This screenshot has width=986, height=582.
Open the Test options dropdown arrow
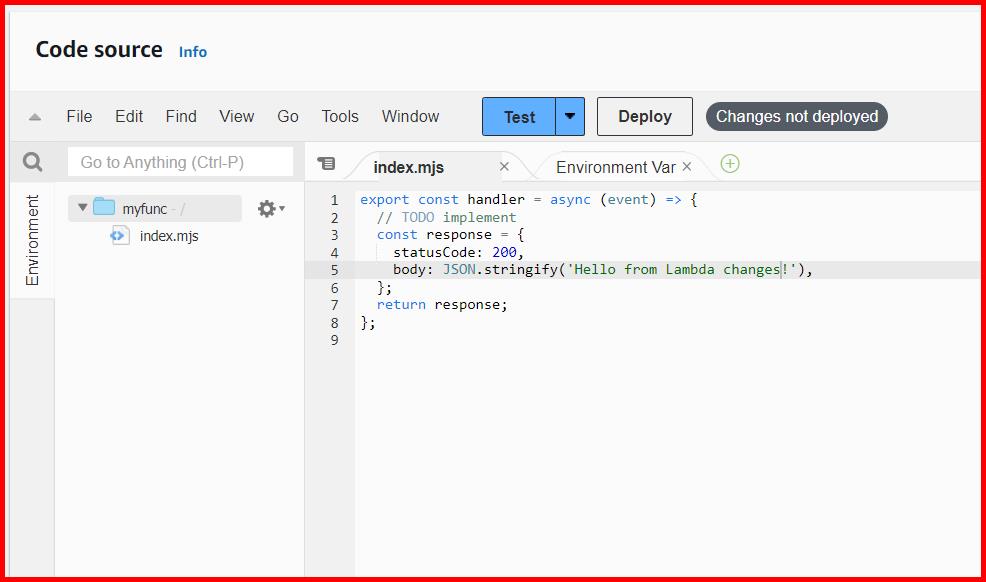(x=569, y=116)
